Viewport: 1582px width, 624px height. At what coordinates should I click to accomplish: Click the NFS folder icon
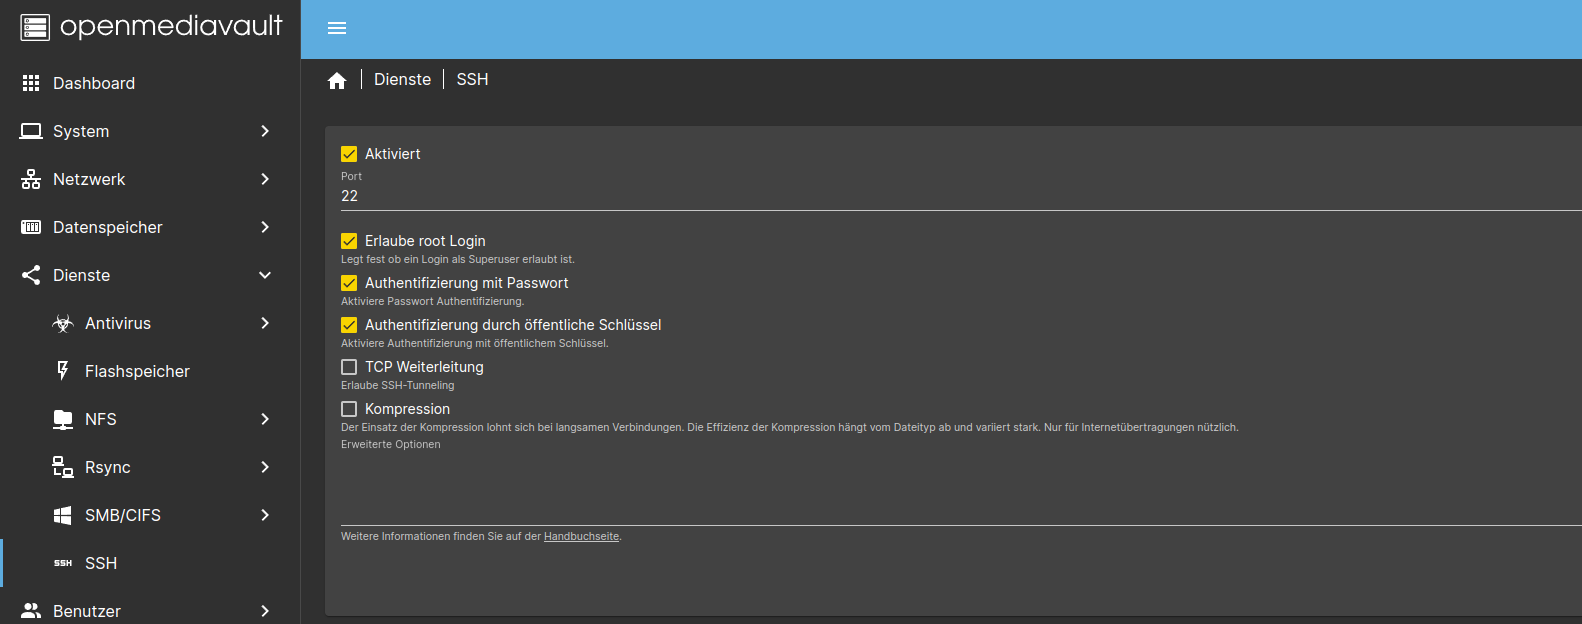[63, 419]
